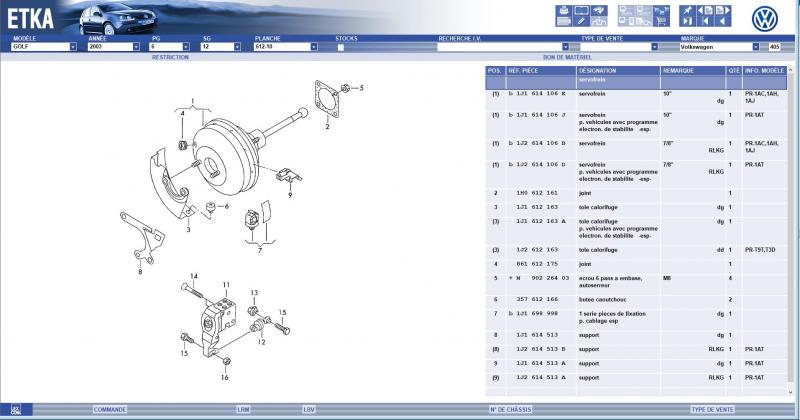
Task: Click the Volkswagen logo
Action: [765, 17]
